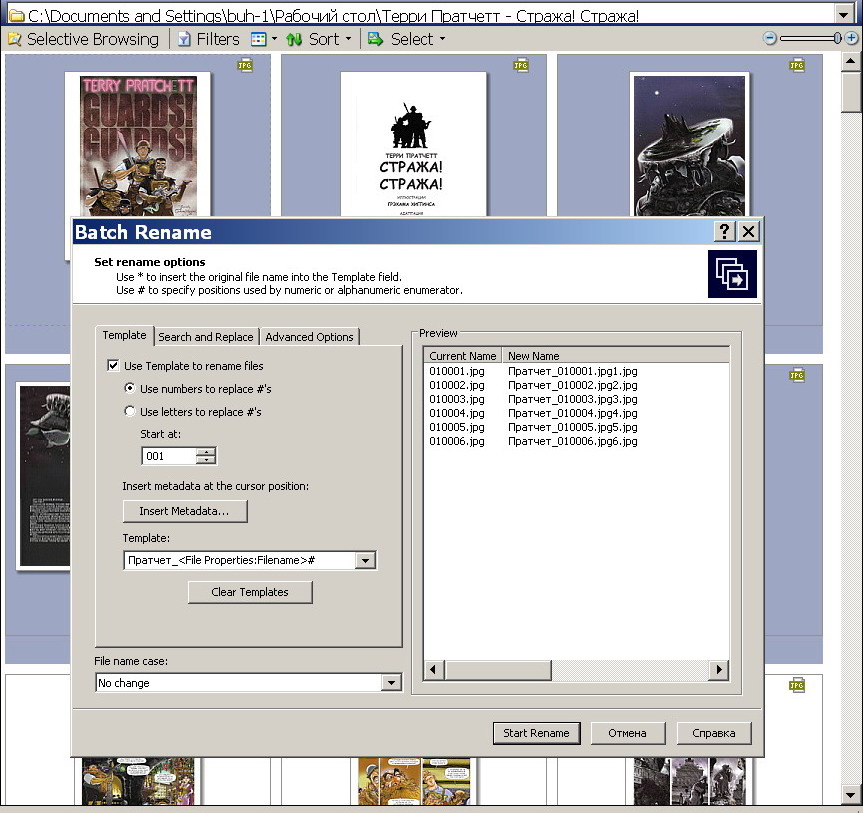The height and width of the screenshot is (813, 863).
Task: Switch to the Search and Replace tab
Action: (x=206, y=337)
